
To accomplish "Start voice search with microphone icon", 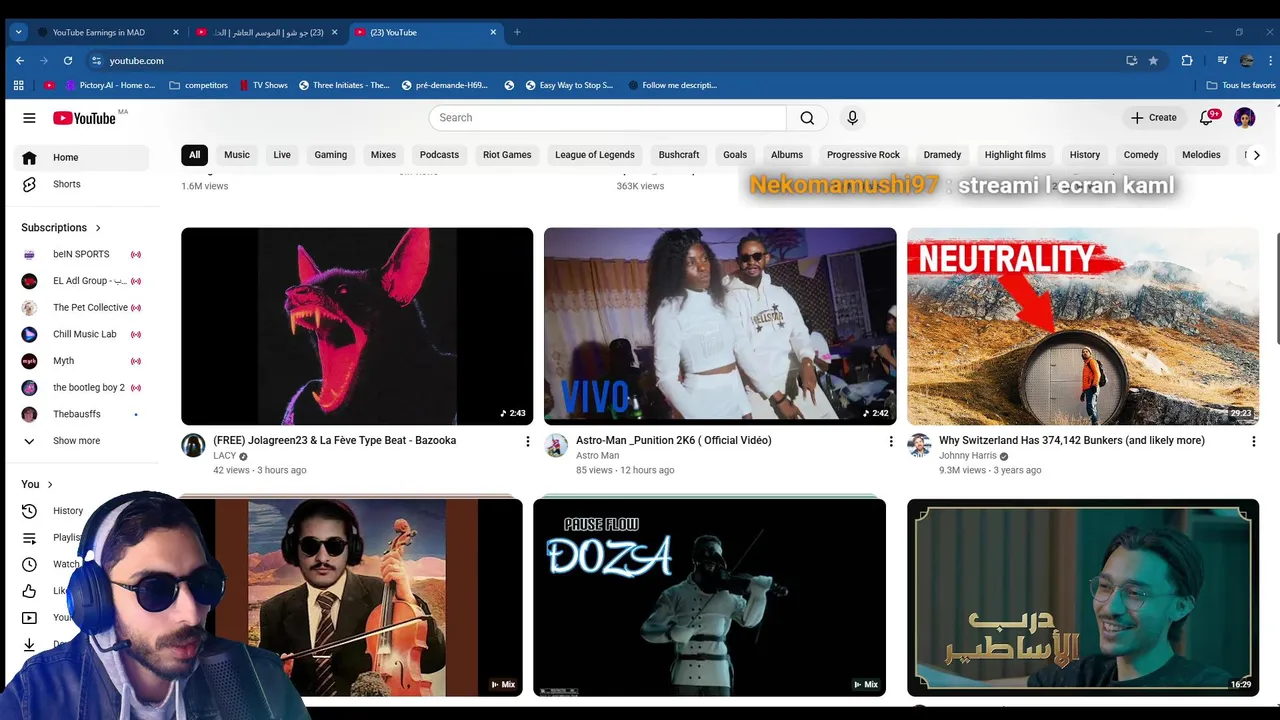I will coord(852,118).
